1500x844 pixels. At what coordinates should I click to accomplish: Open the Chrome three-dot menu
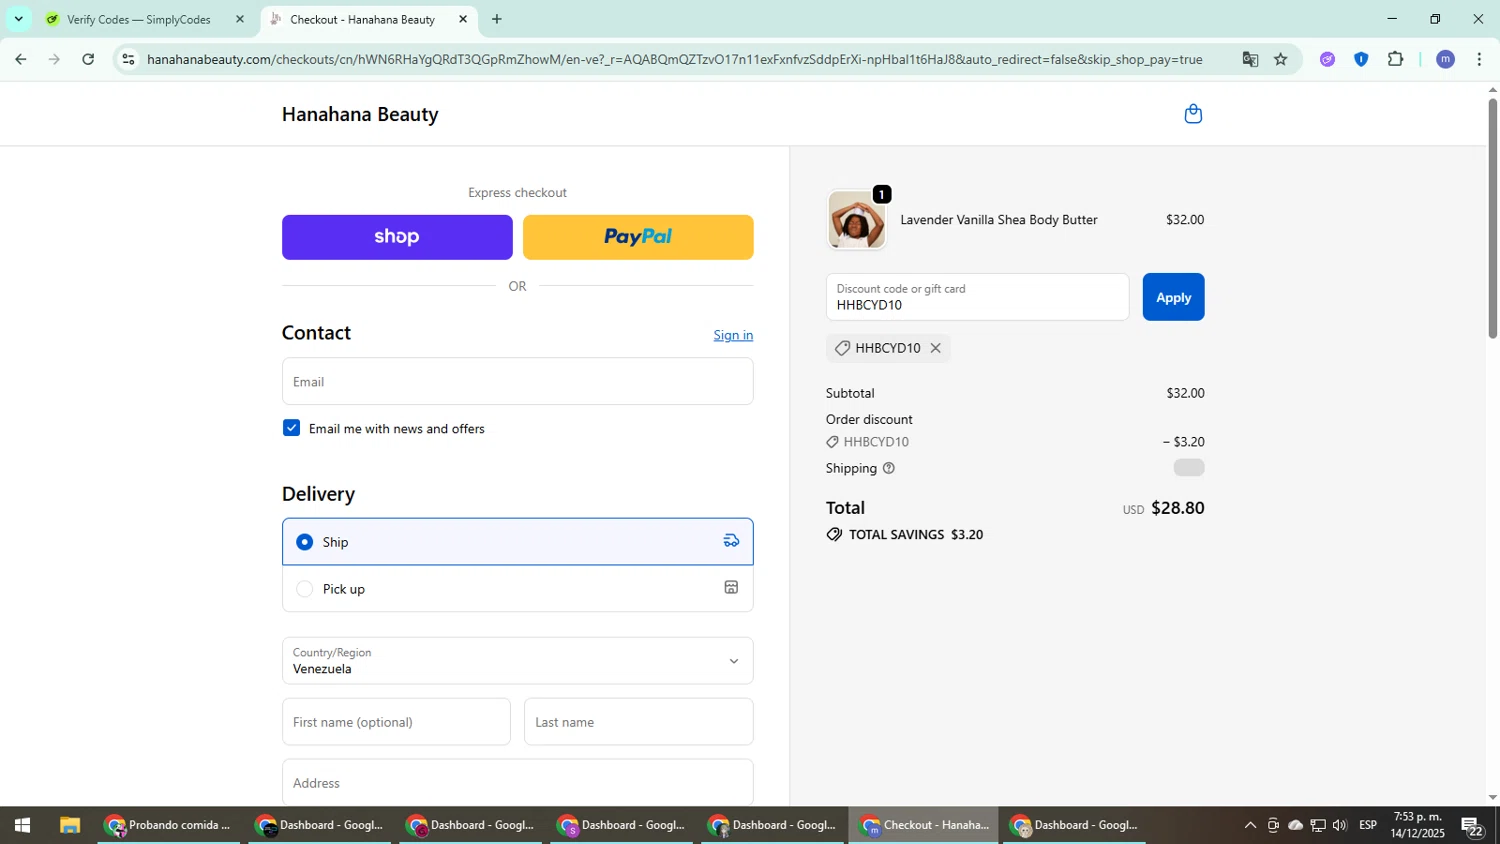click(x=1479, y=59)
